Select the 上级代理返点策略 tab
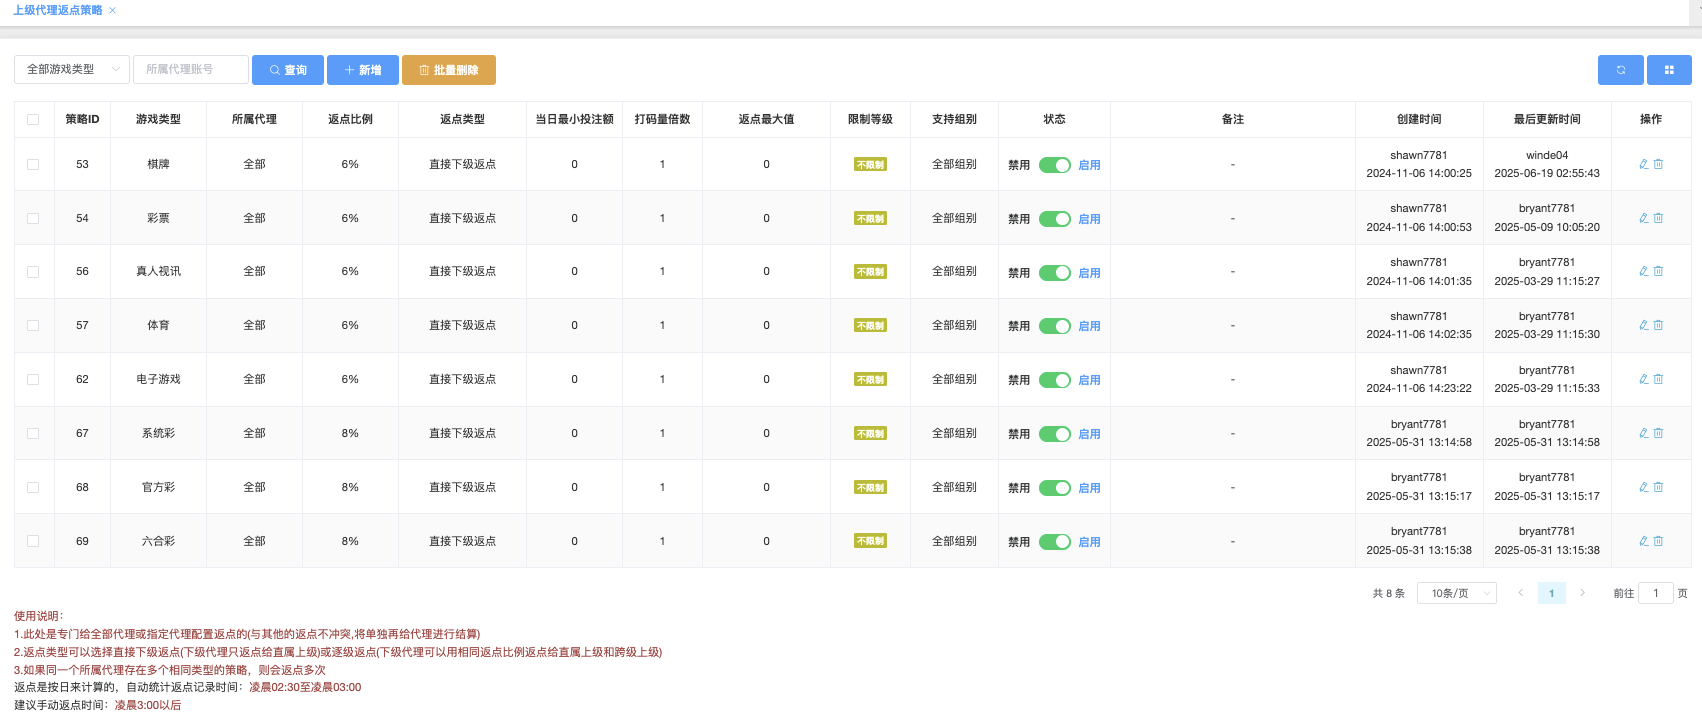1702x716 pixels. click(x=58, y=10)
